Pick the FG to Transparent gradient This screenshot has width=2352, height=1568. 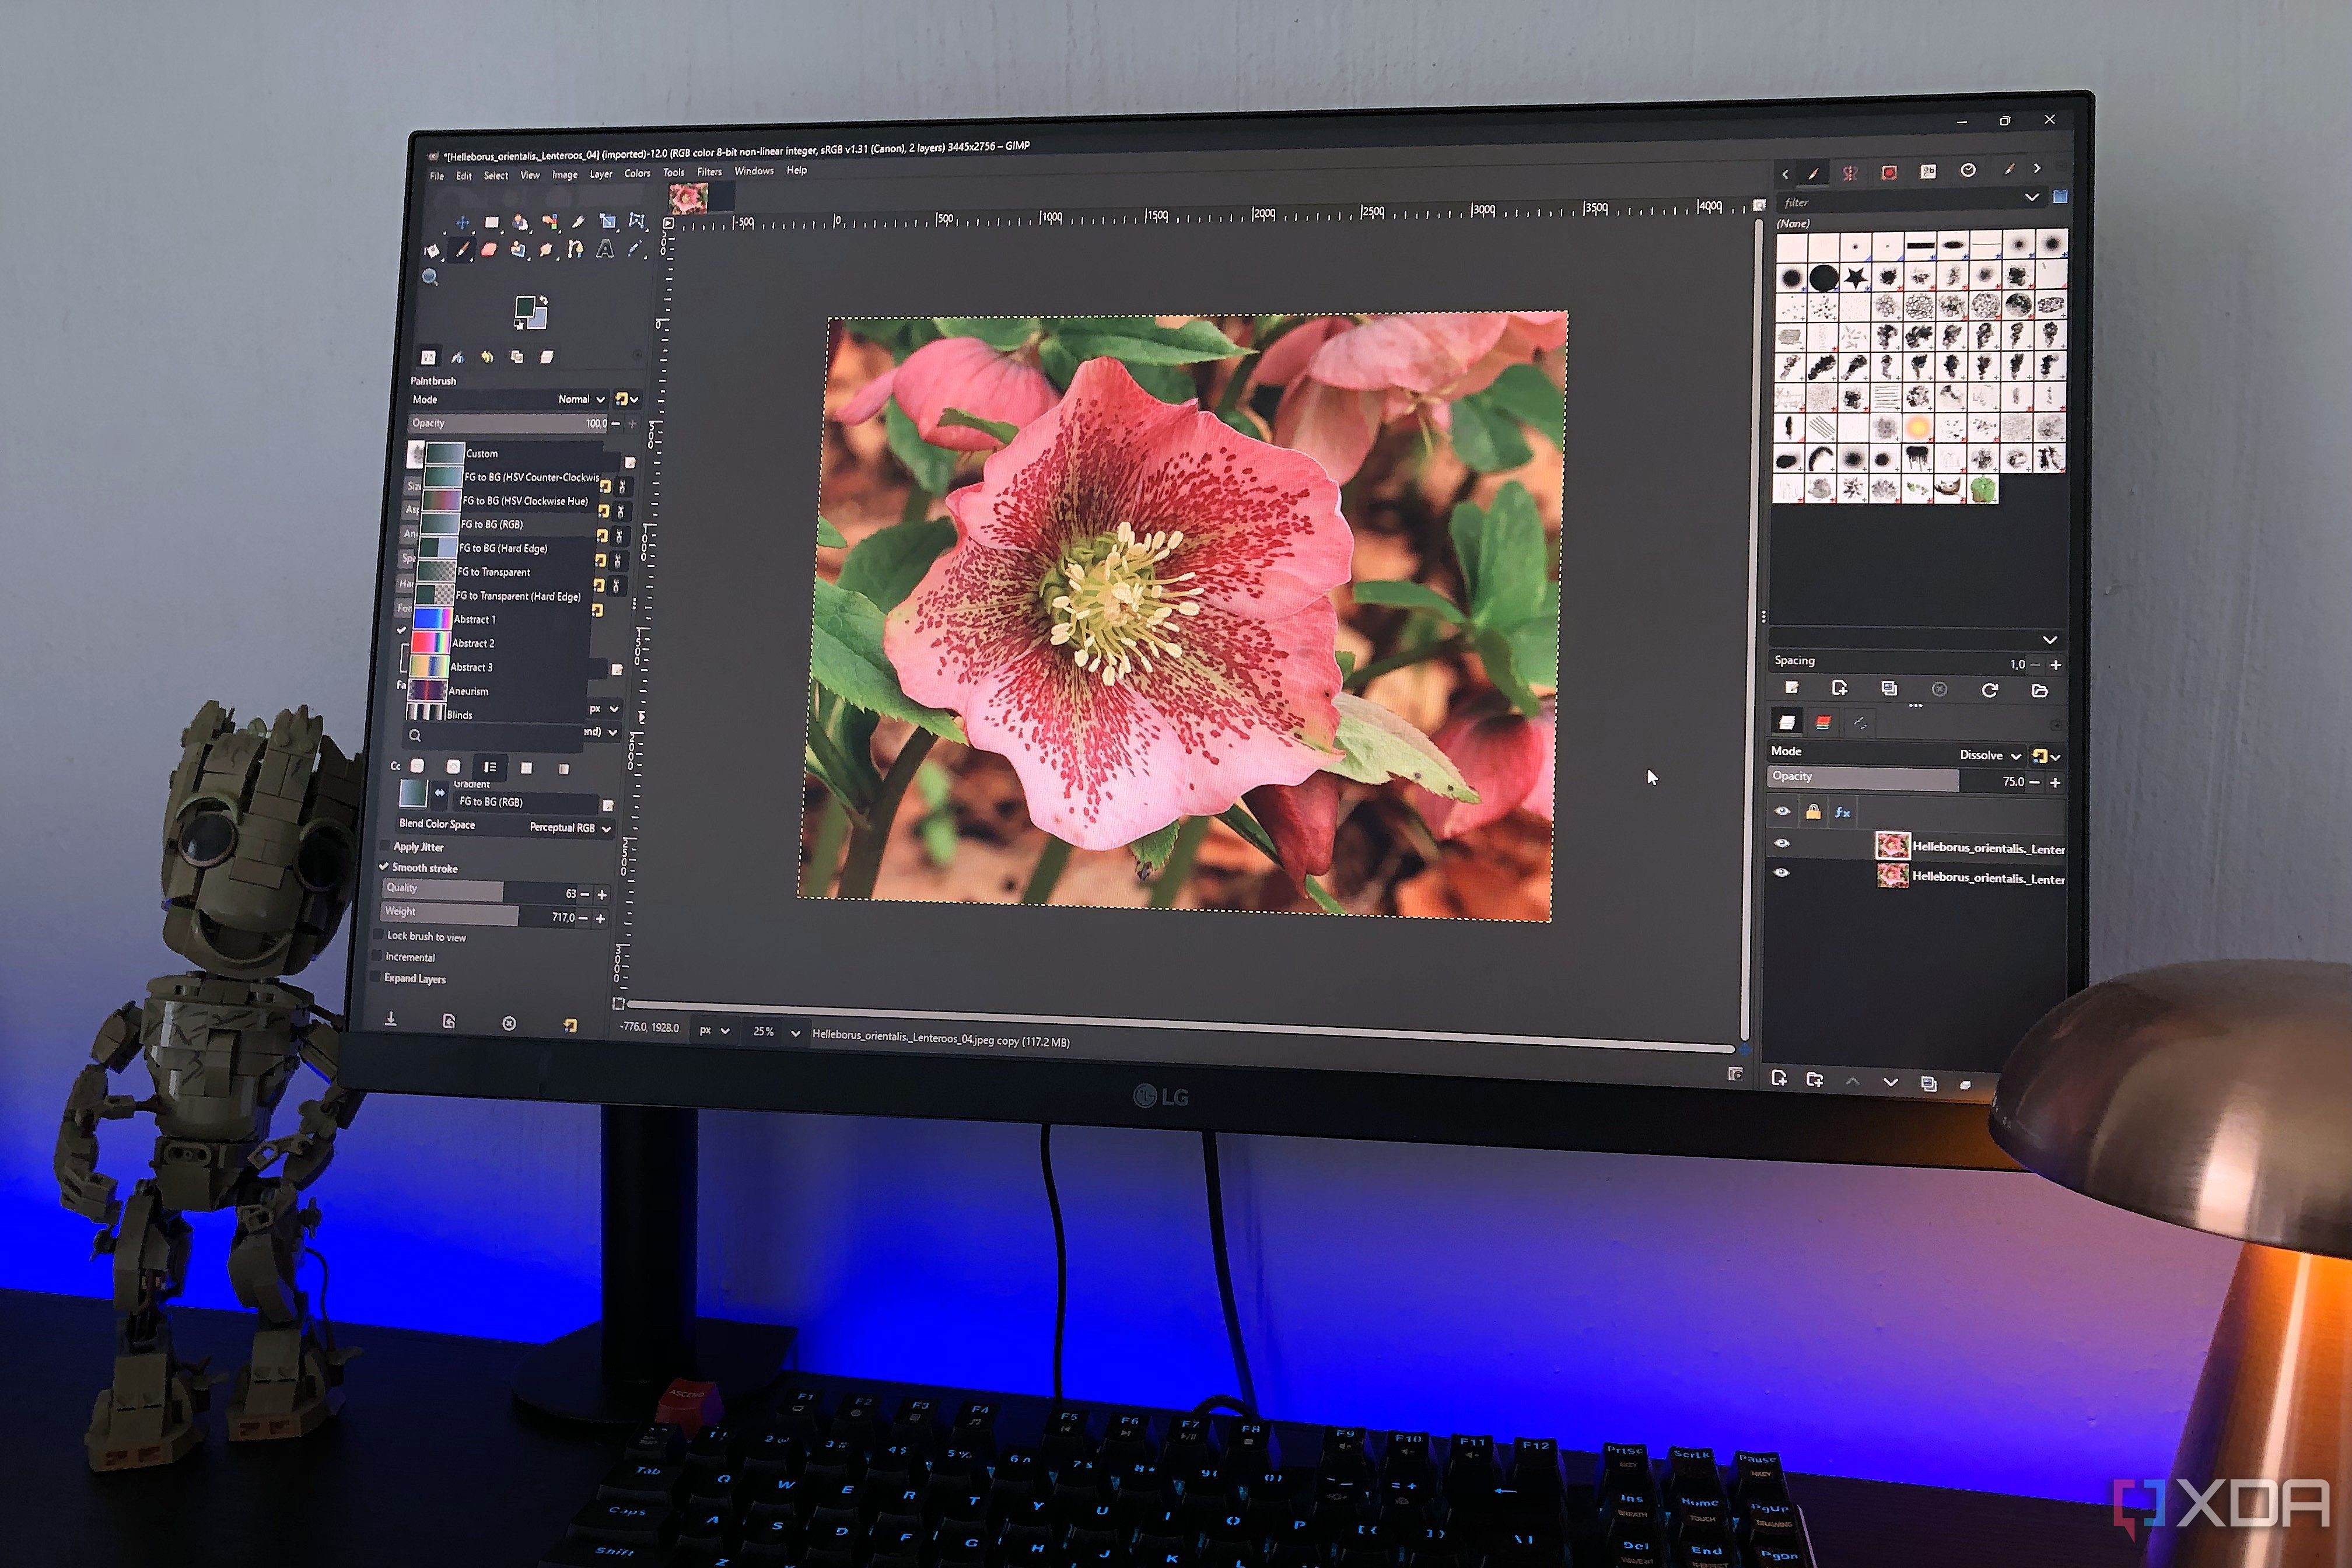493,572
